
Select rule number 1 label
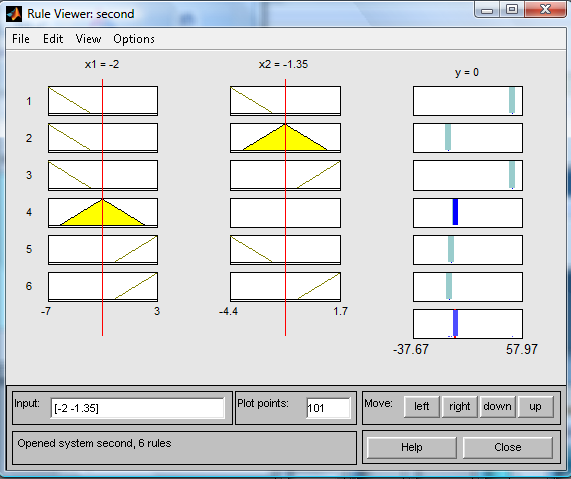point(29,101)
